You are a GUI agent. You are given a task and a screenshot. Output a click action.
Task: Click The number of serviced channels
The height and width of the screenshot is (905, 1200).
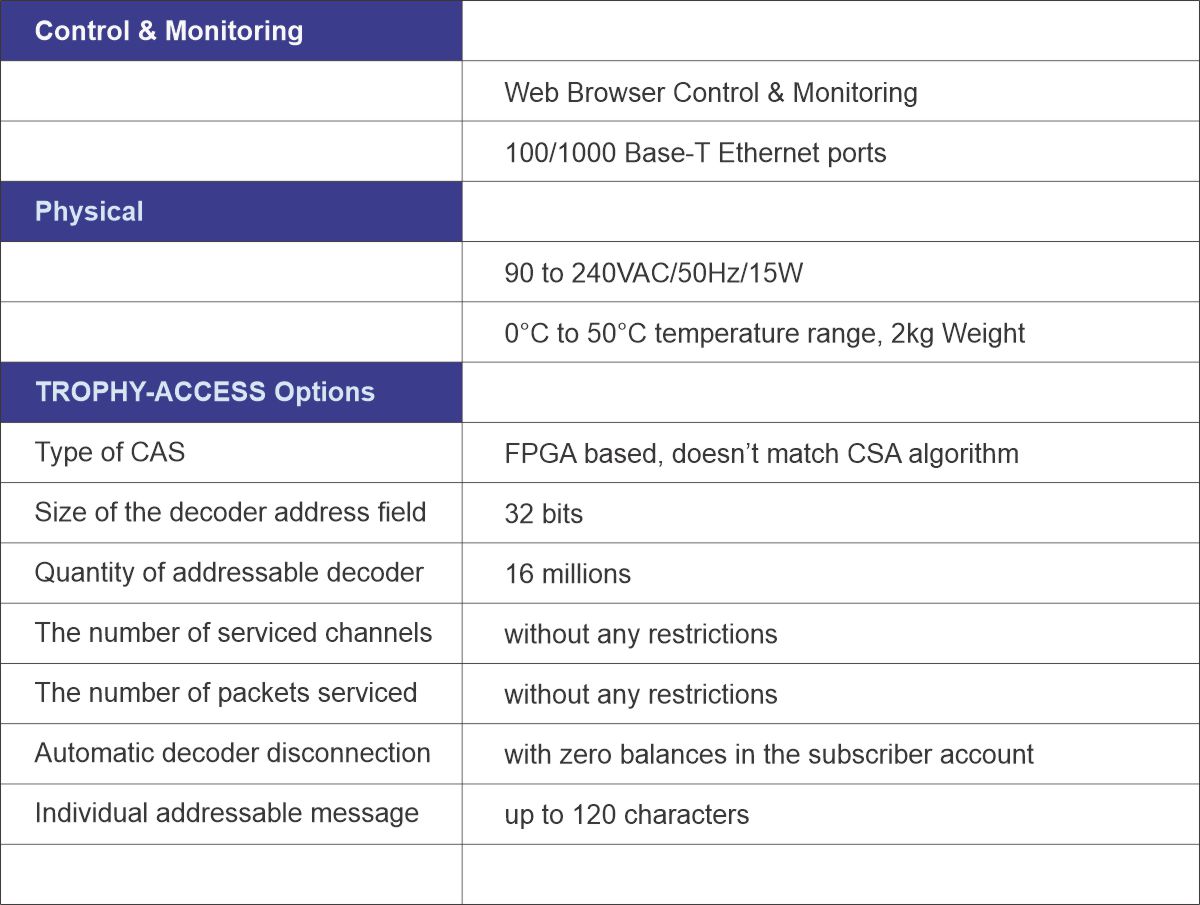(x=233, y=633)
